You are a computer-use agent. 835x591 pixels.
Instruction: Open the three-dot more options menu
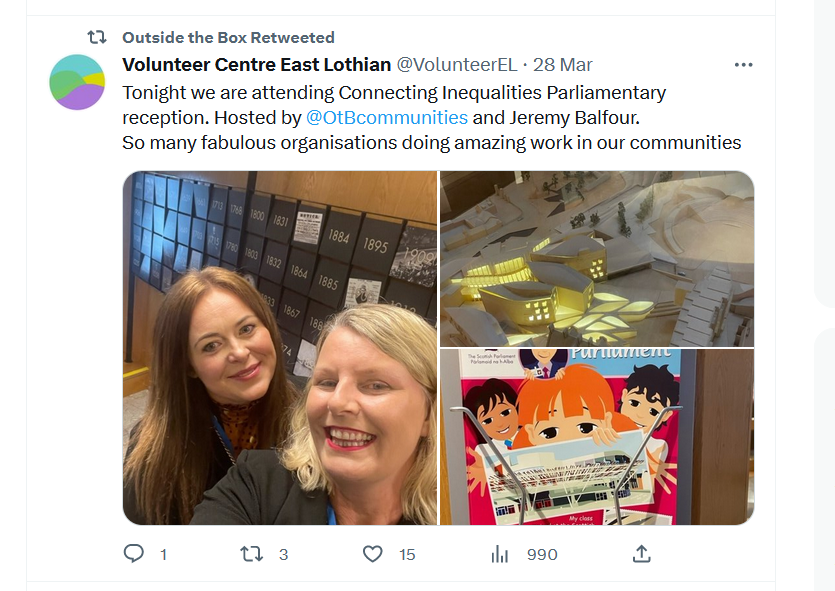[743, 65]
